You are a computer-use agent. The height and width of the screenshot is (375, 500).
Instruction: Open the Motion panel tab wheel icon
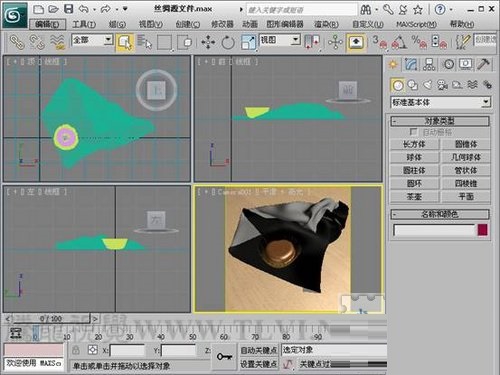pyautogui.click(x=449, y=64)
